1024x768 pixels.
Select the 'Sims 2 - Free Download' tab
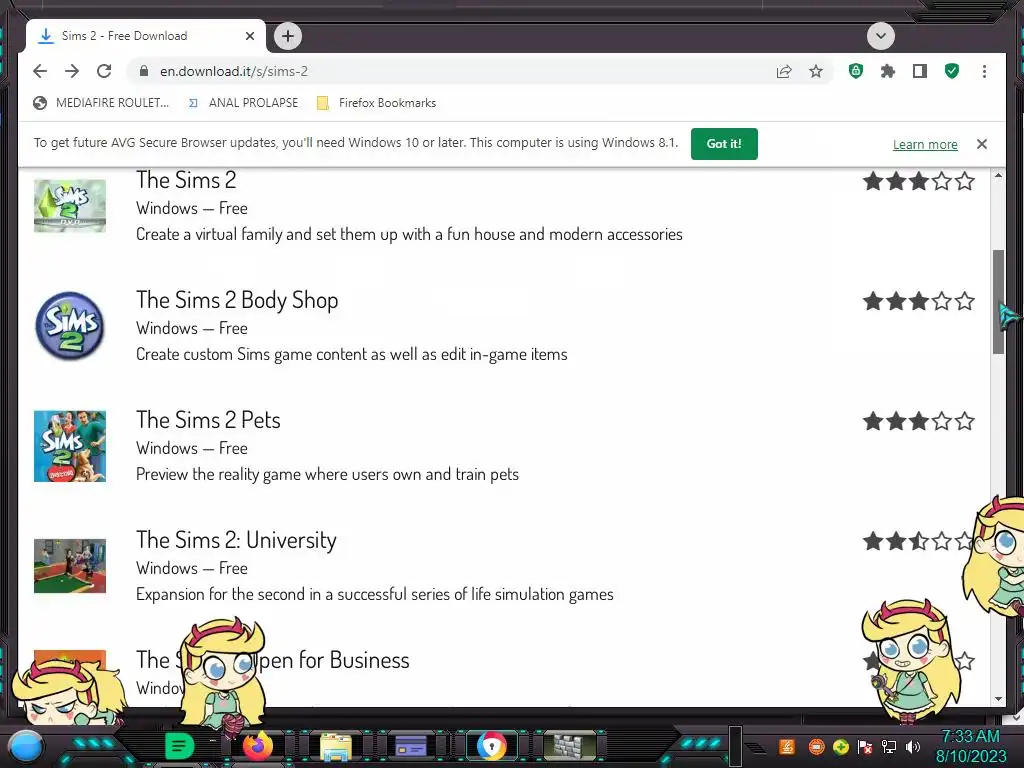146,36
